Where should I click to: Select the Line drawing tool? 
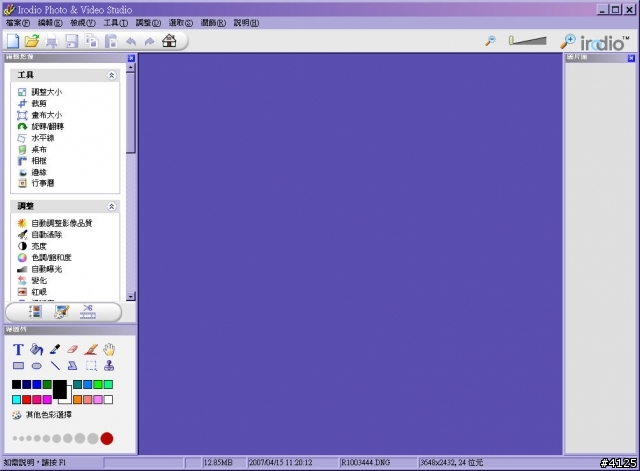click(x=55, y=366)
